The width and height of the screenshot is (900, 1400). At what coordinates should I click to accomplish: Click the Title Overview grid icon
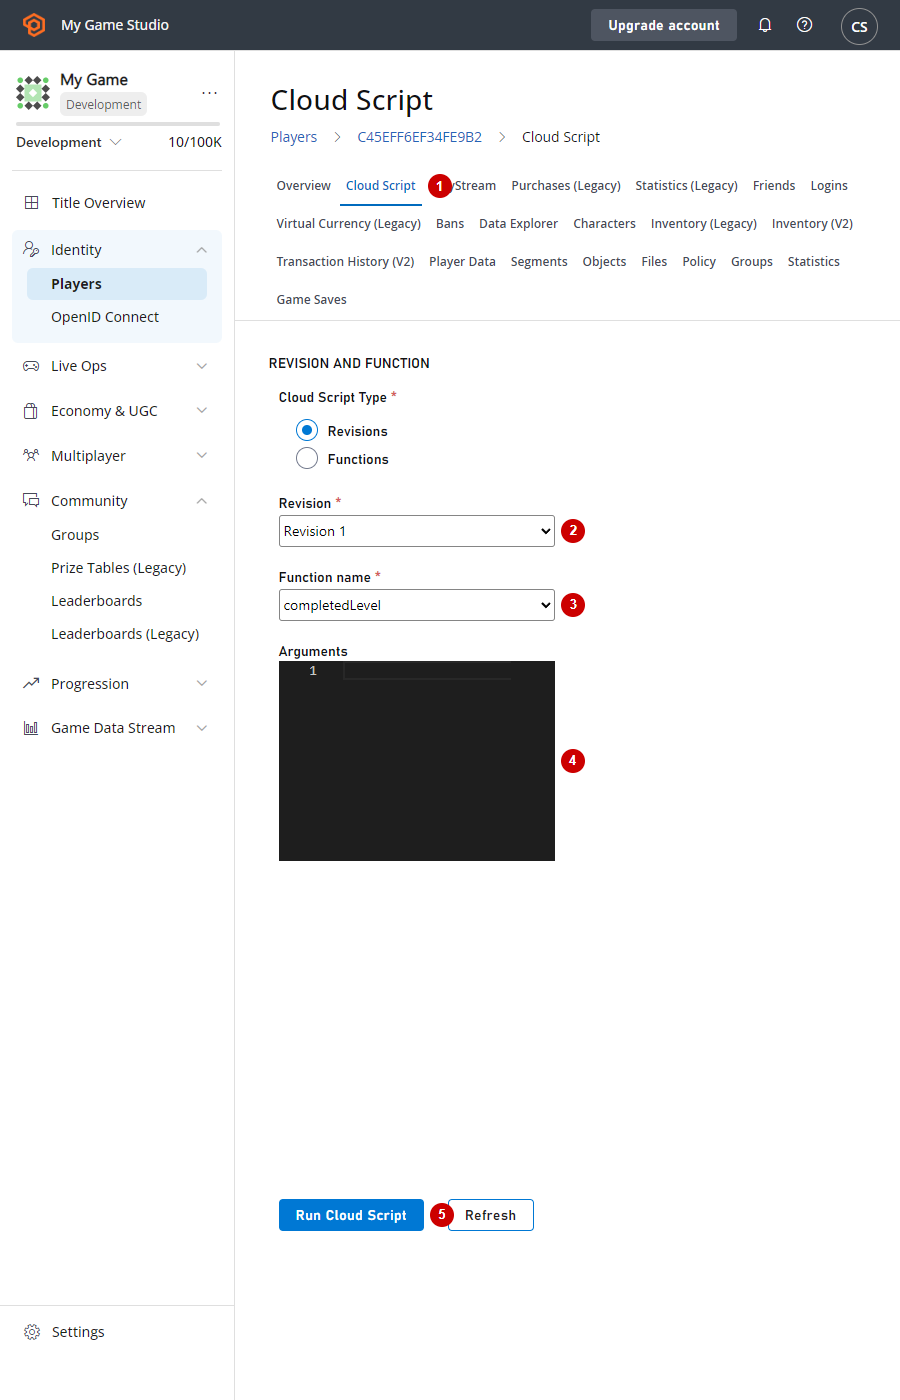point(32,202)
